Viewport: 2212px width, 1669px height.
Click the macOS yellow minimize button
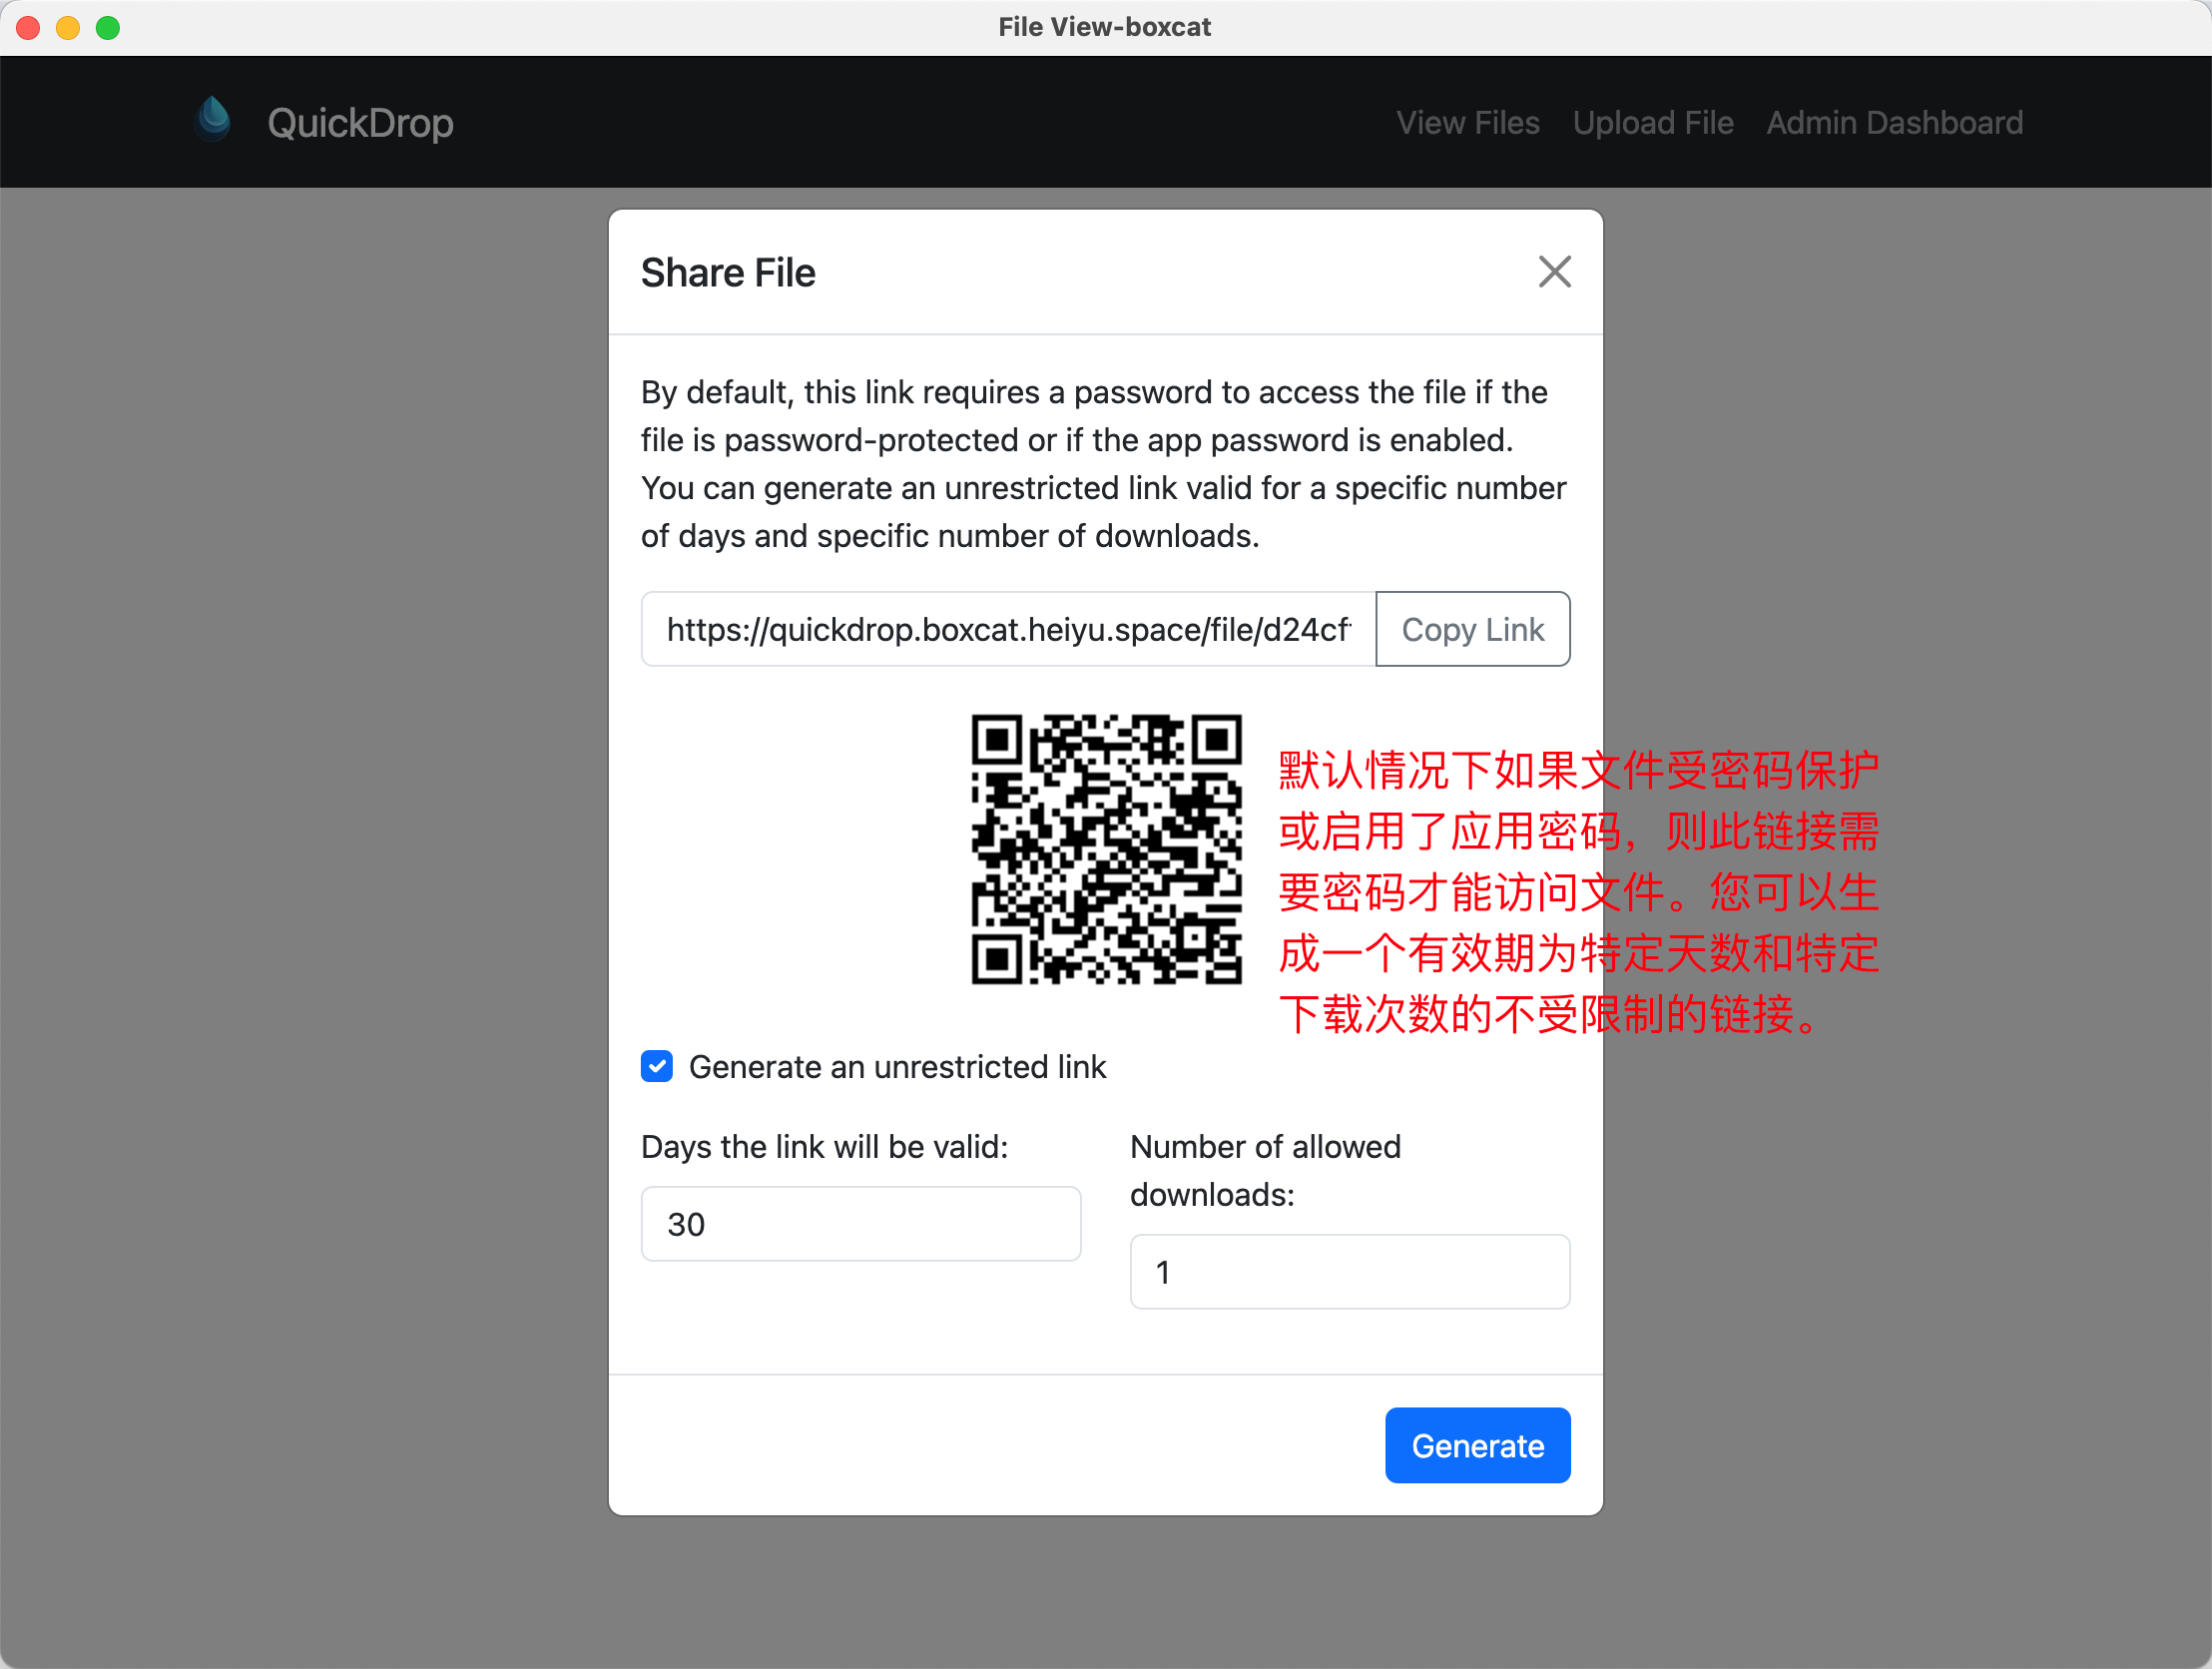click(x=68, y=27)
